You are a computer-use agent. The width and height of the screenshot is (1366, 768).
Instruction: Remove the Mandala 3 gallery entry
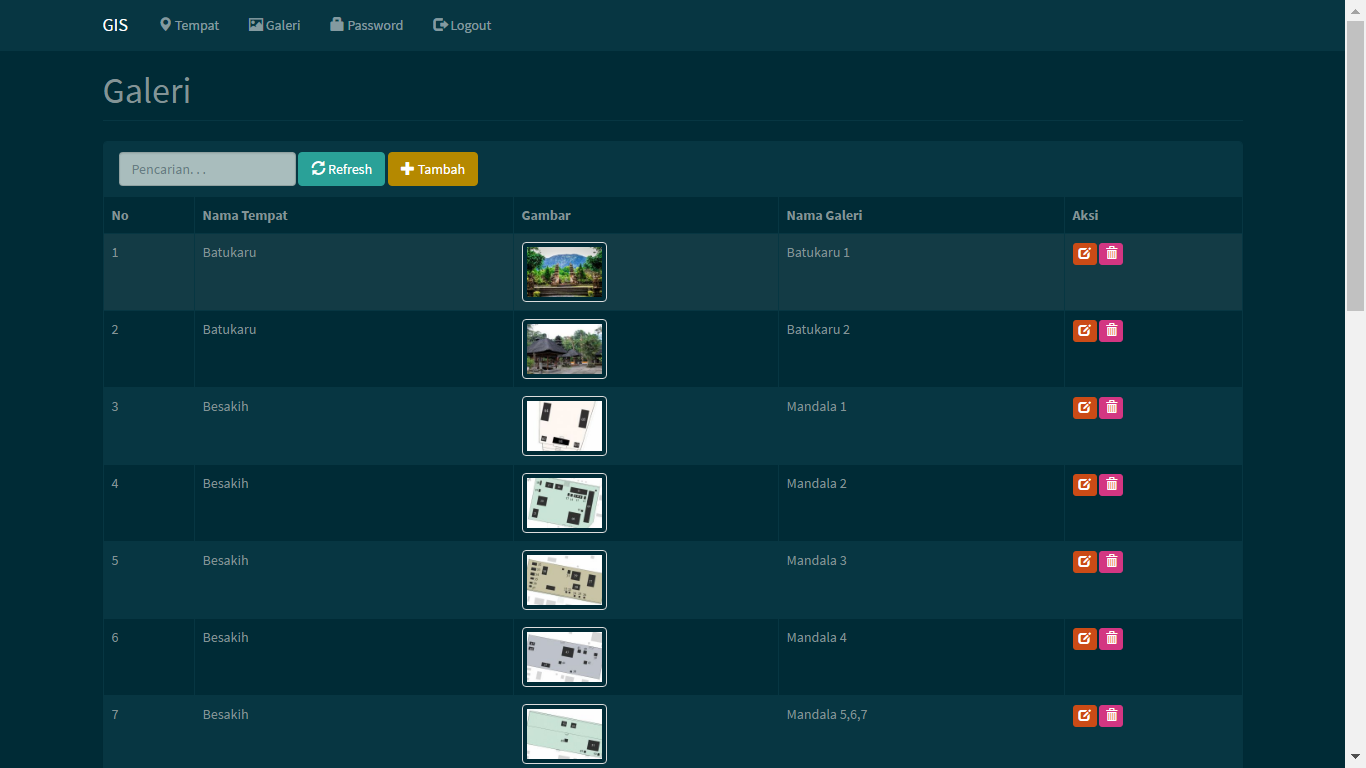click(1111, 562)
